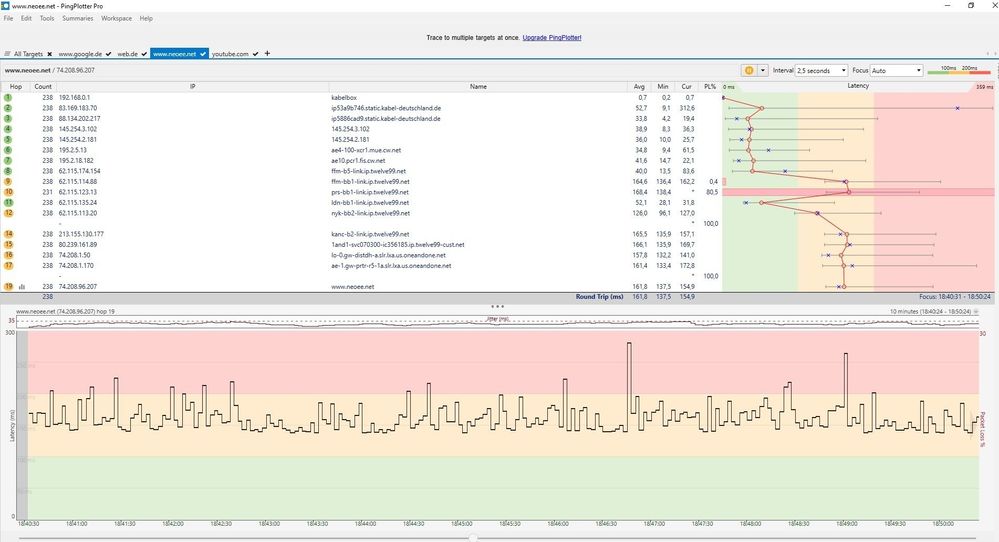The width and height of the screenshot is (999, 542).
Task: Select hop 2 green circle icon
Action: click(8, 108)
